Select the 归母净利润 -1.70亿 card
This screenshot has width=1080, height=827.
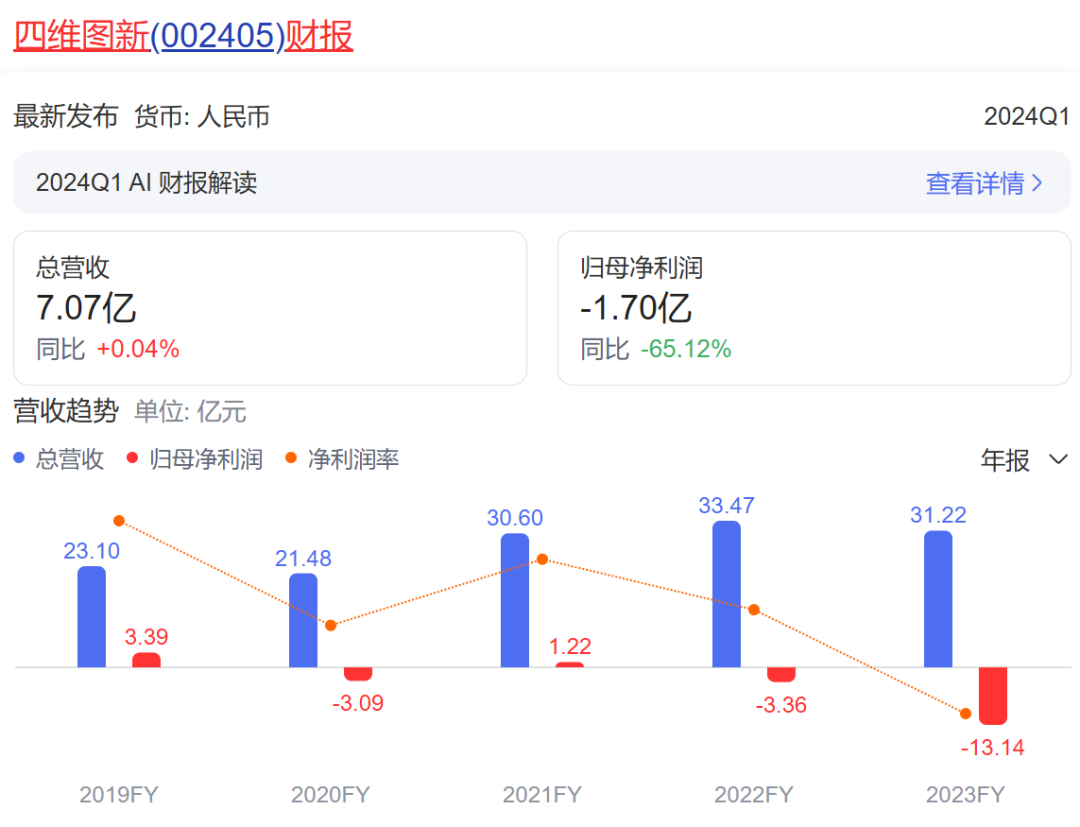pos(814,308)
